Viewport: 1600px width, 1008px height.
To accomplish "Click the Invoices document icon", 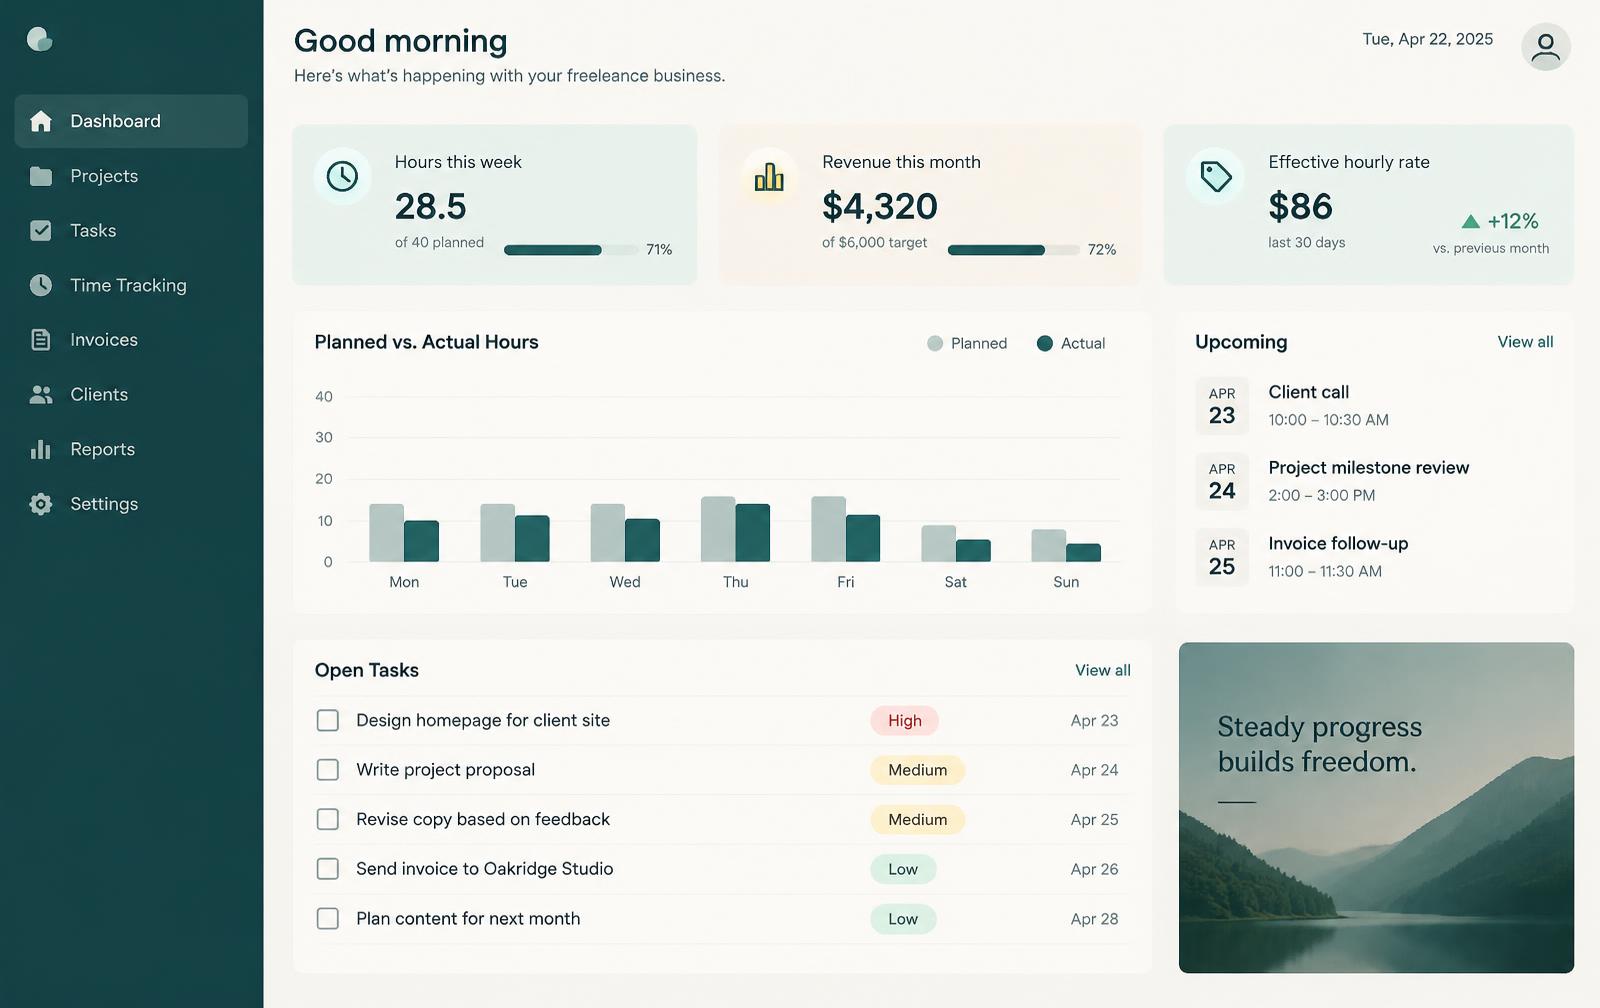I will (x=41, y=340).
